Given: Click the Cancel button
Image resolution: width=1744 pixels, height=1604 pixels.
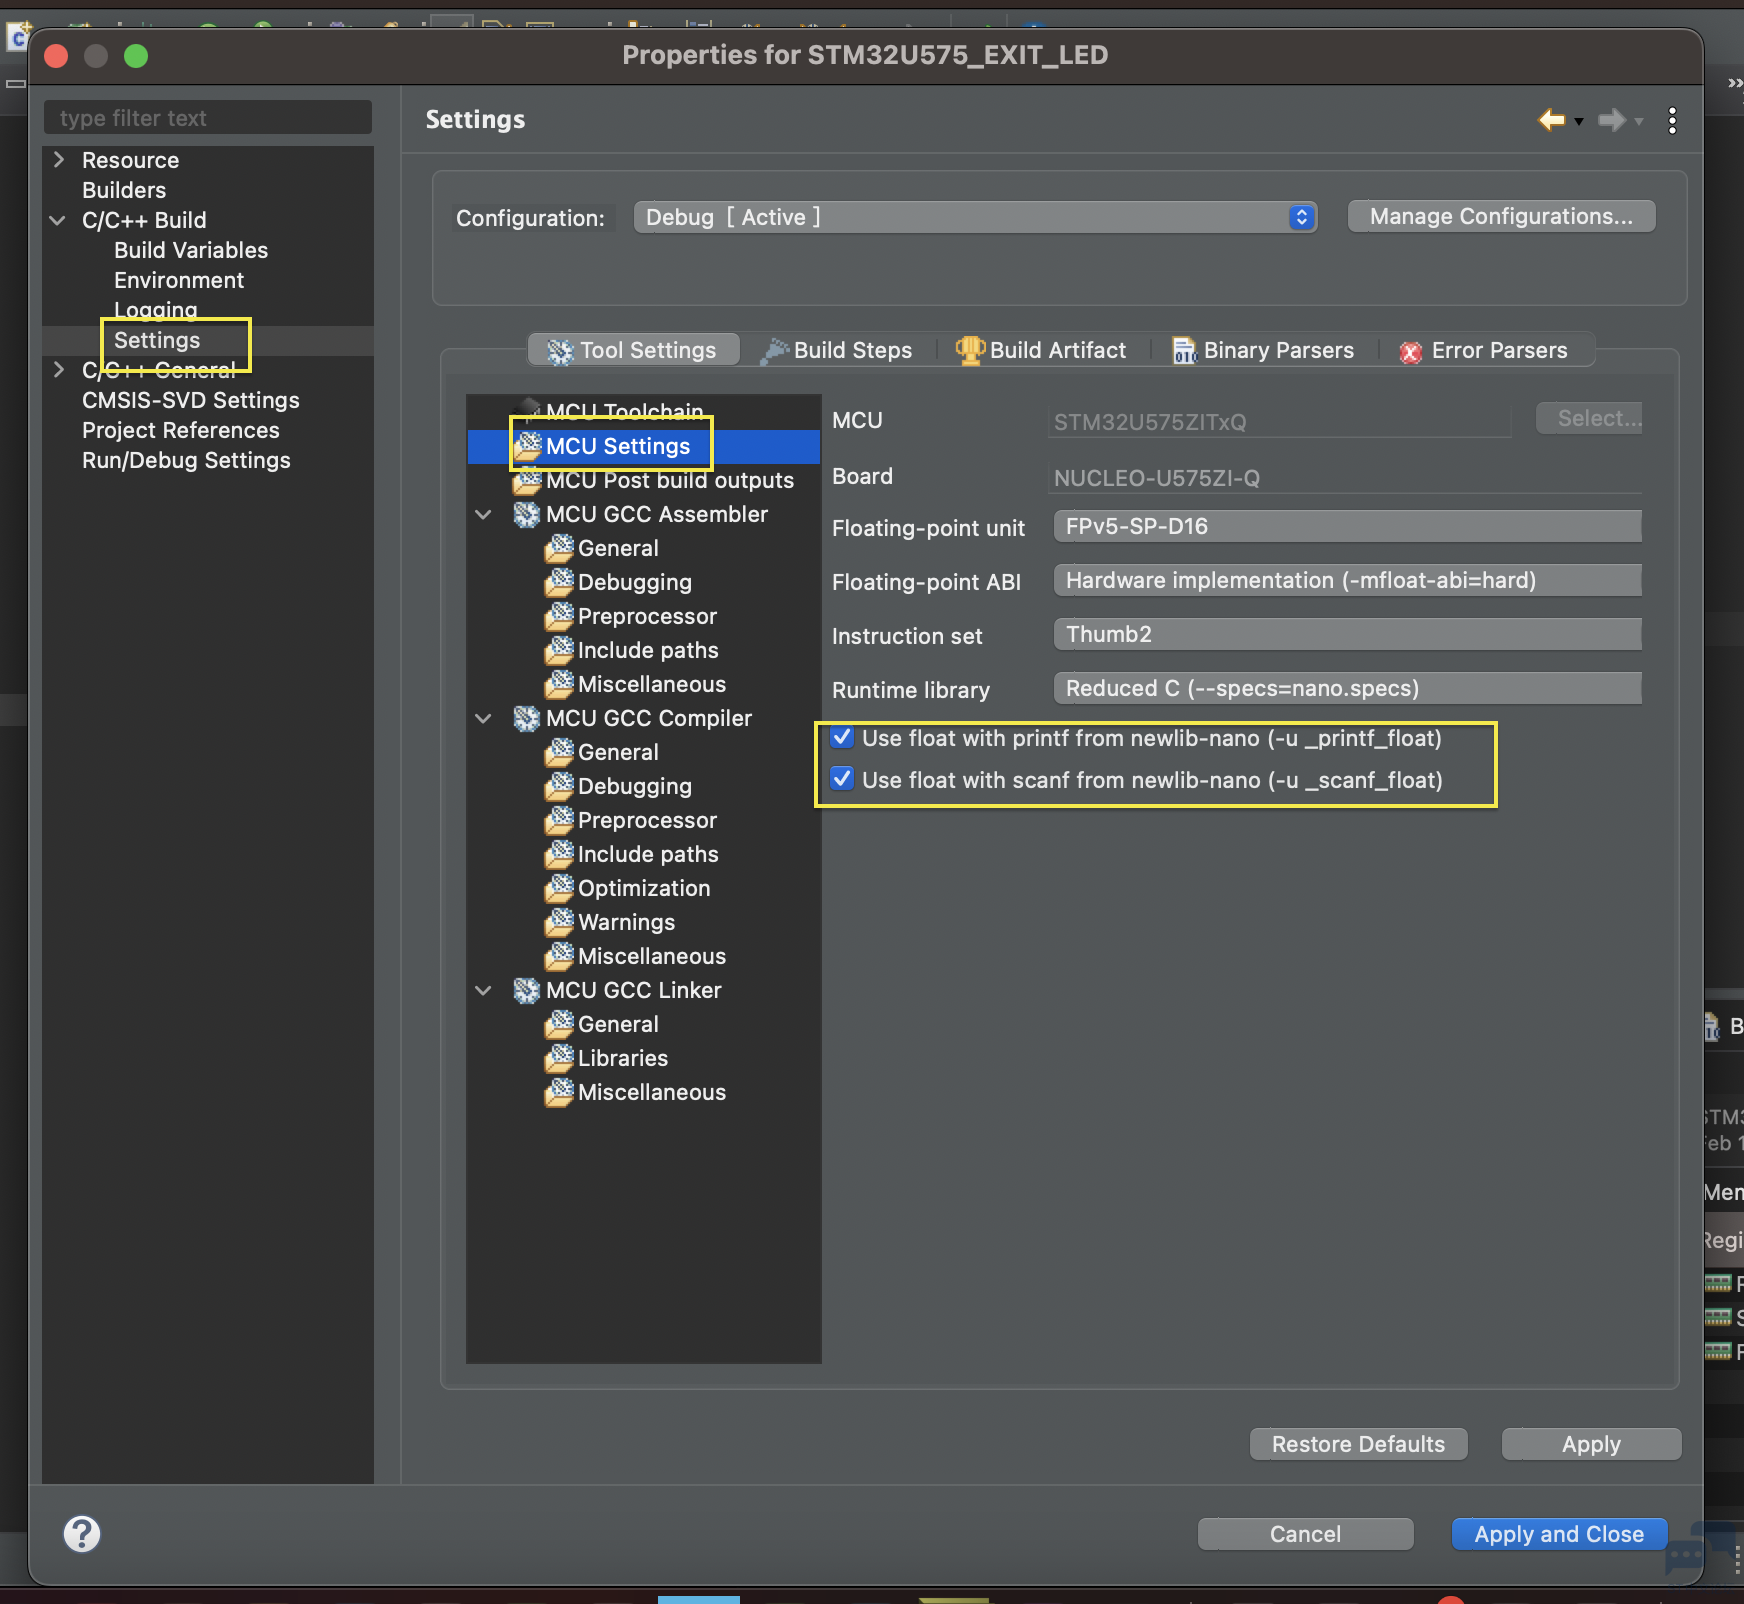Looking at the screenshot, I should 1305,1534.
